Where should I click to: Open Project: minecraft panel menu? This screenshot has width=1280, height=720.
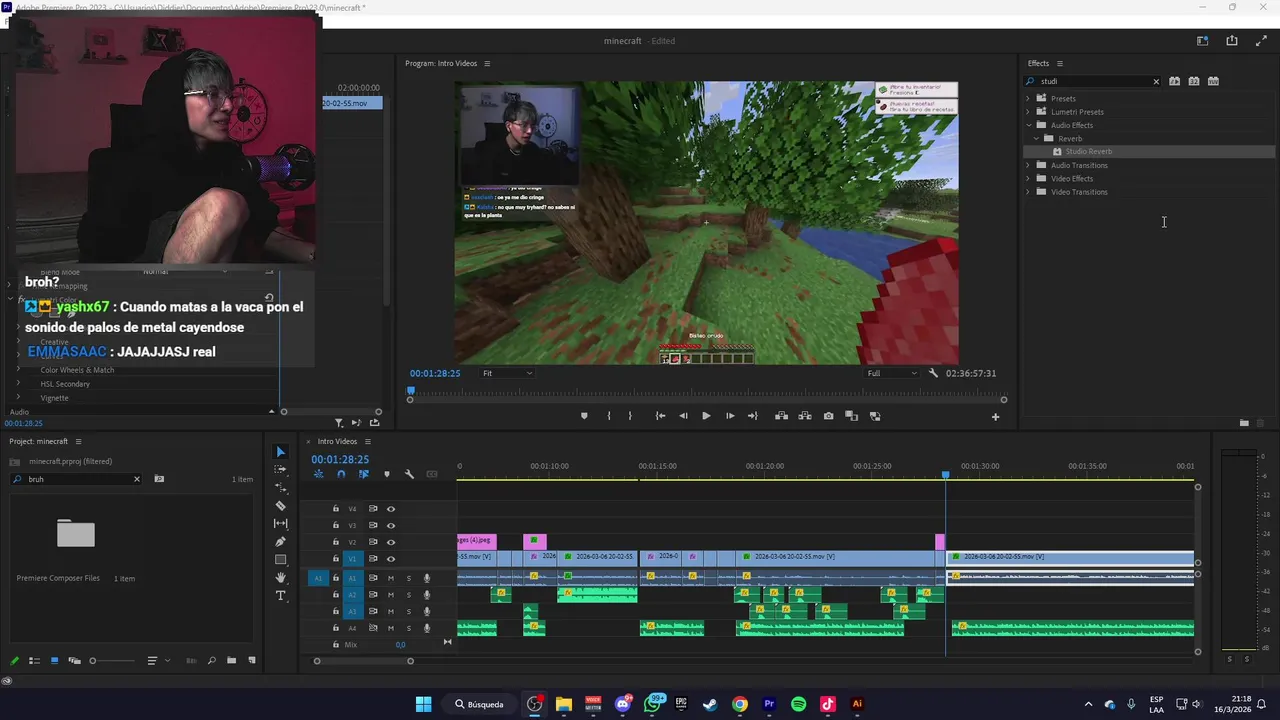tap(78, 441)
